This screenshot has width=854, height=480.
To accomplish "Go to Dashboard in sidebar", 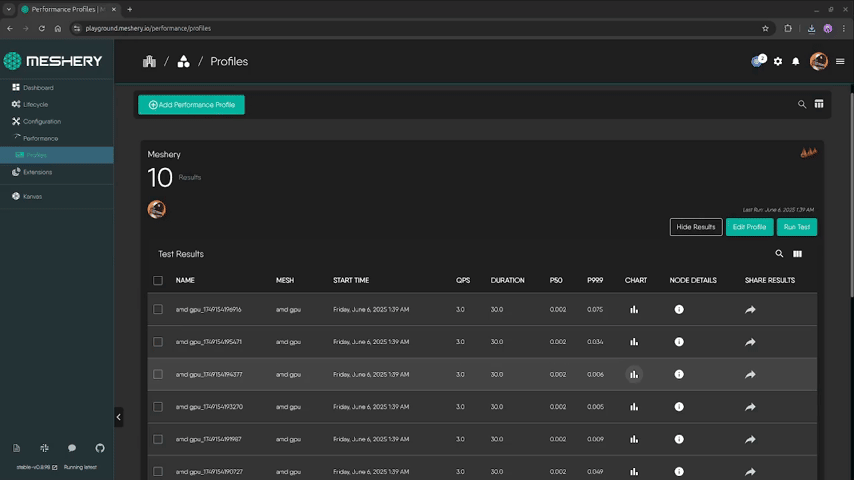I will coord(38,88).
